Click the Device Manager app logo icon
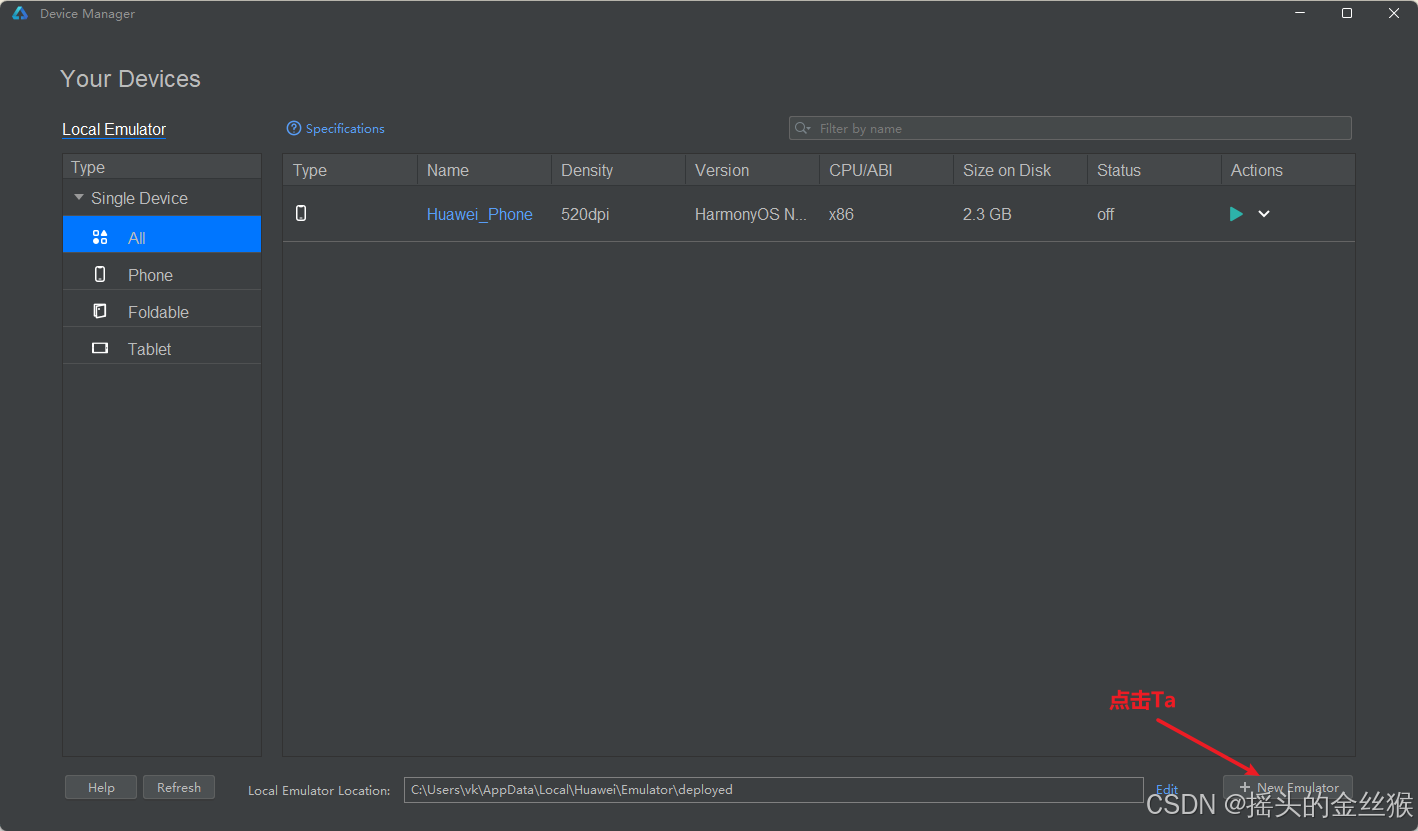Image resolution: width=1418 pixels, height=831 pixels. point(20,13)
